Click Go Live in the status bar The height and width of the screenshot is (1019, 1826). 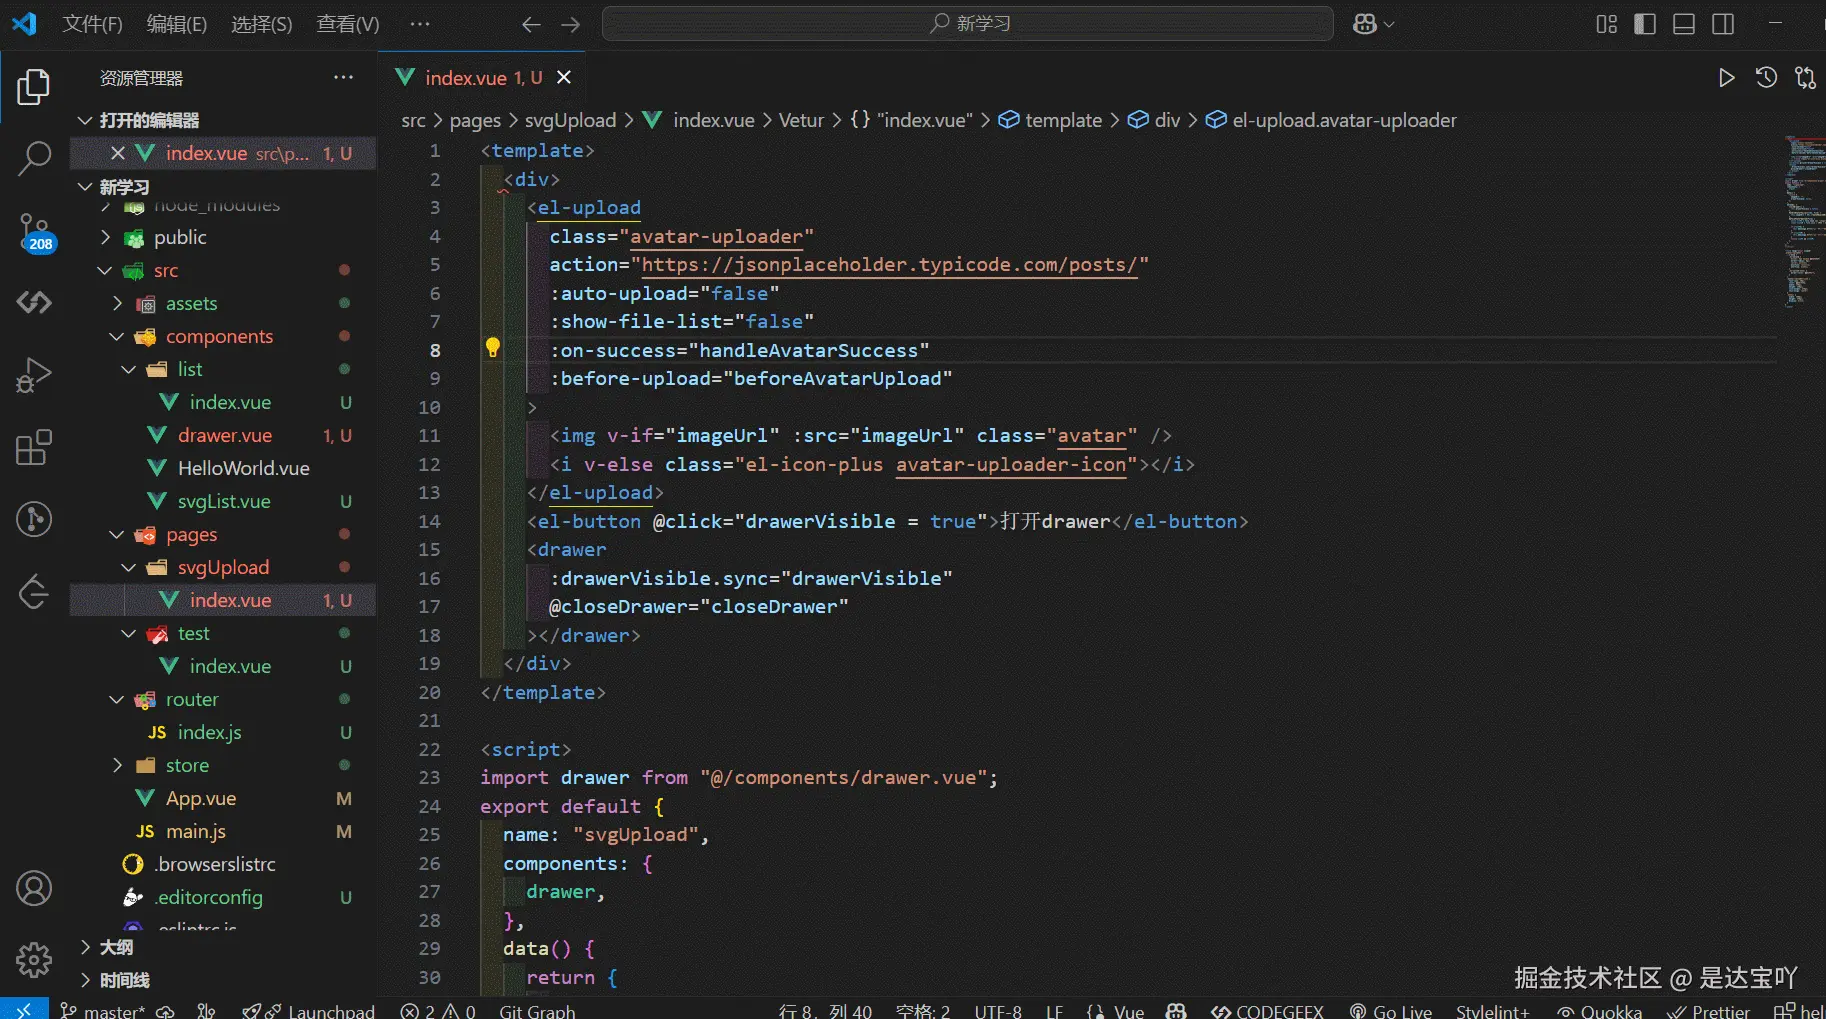(1391, 1011)
